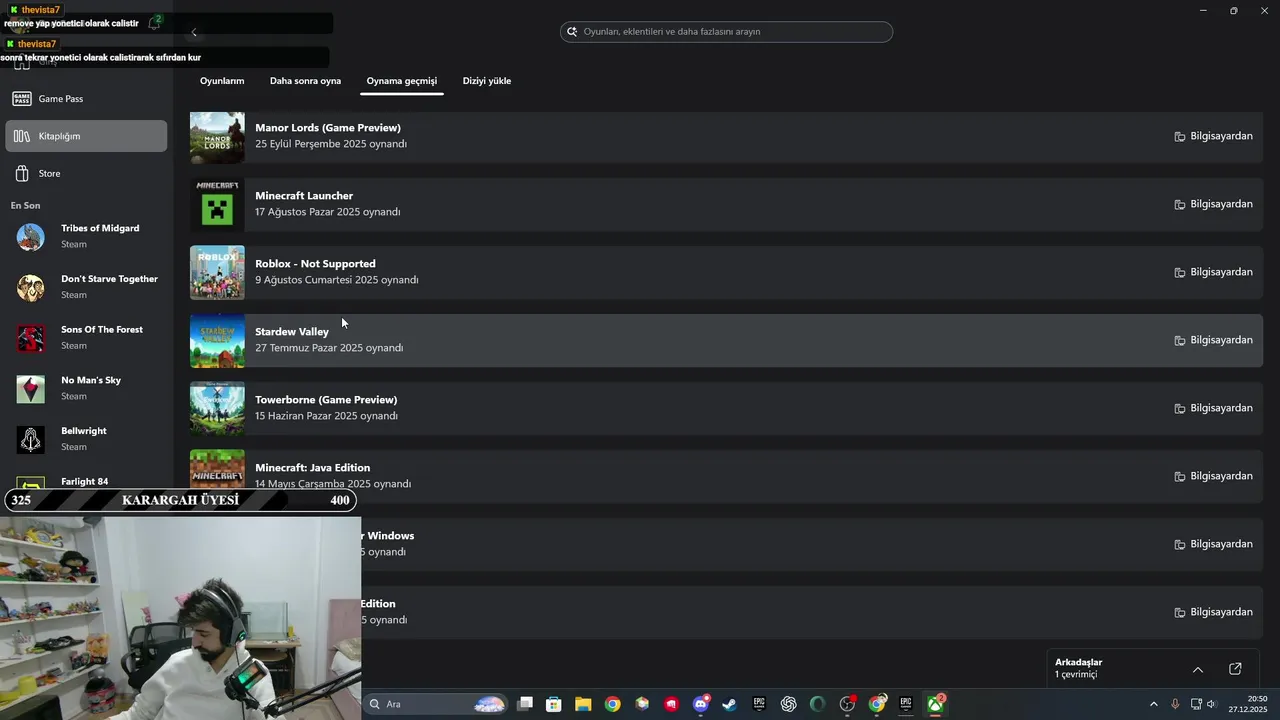The width and height of the screenshot is (1280, 720).
Task: Focus the game search field
Action: [726, 32]
